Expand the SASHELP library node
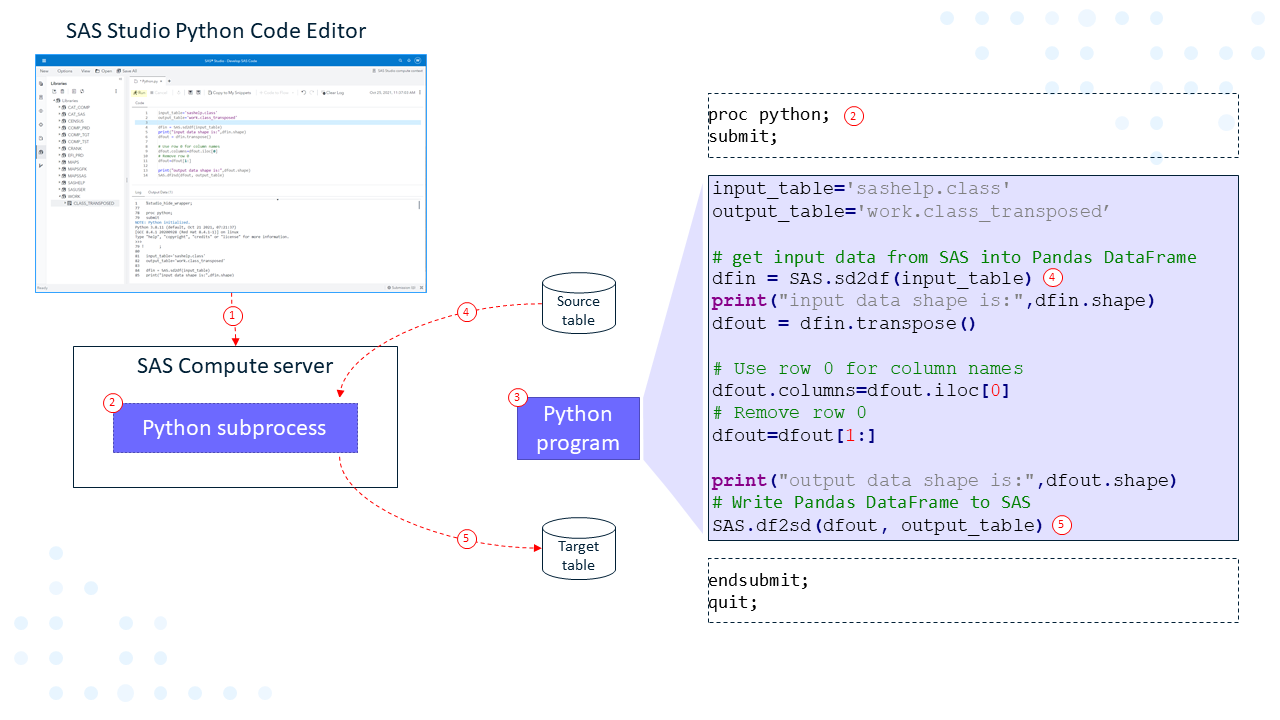This screenshot has width=1280, height=720. tap(60, 183)
